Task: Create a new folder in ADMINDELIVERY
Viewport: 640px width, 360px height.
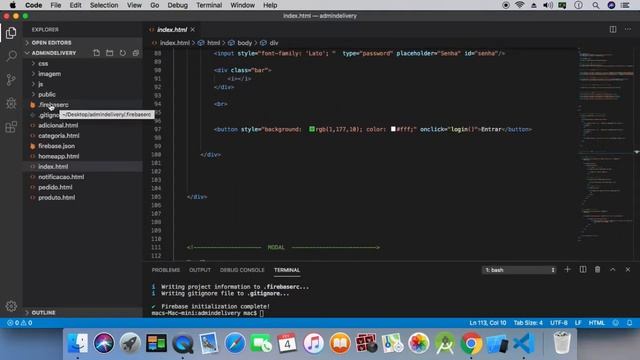Action: click(109, 53)
